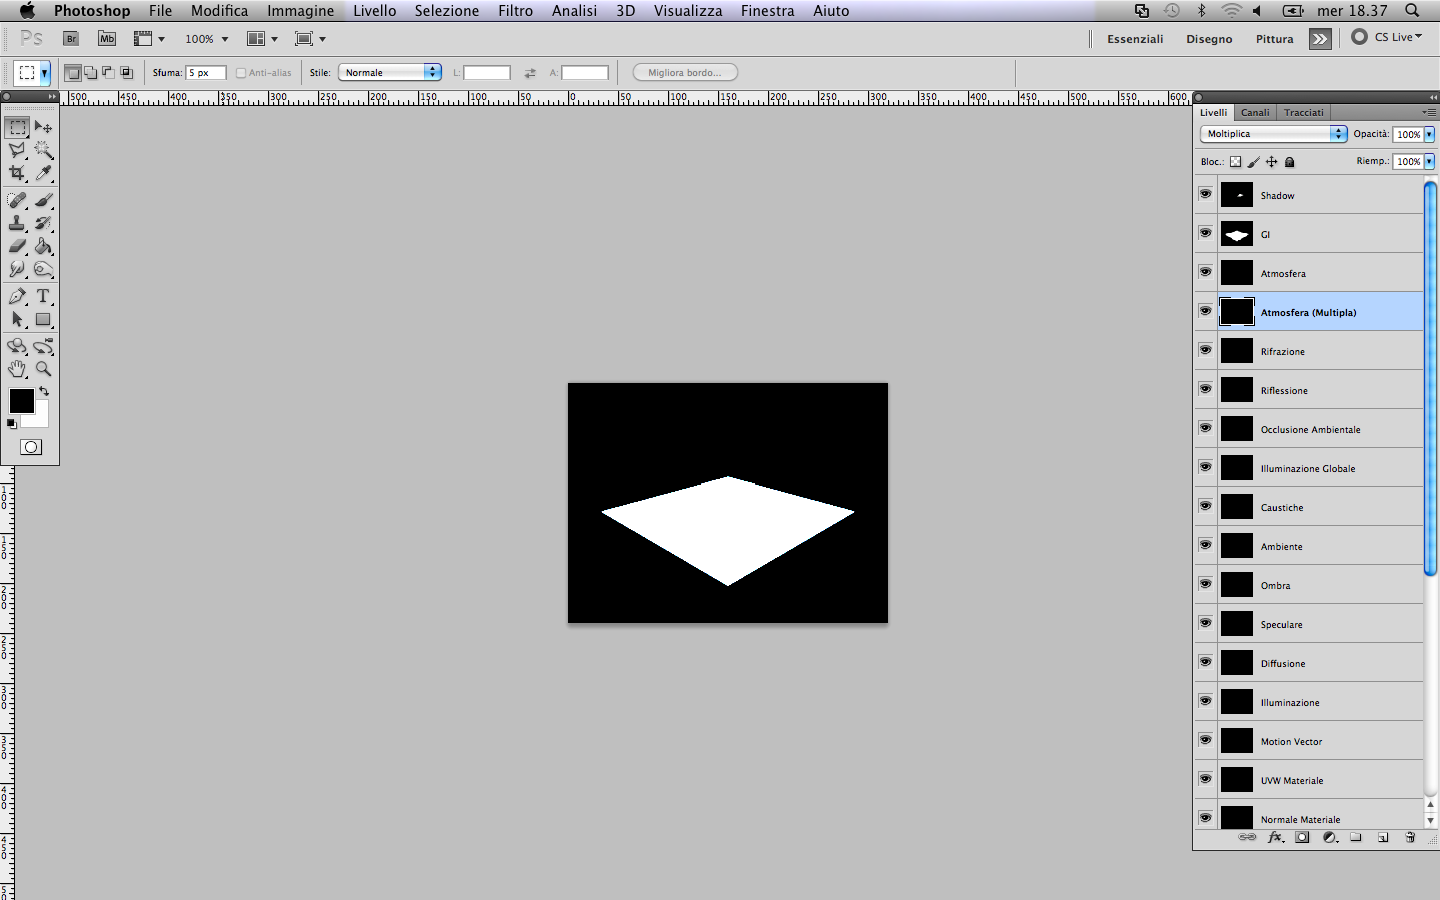Expand the Opacità value arrow
This screenshot has width=1440, height=900.
click(x=1429, y=134)
